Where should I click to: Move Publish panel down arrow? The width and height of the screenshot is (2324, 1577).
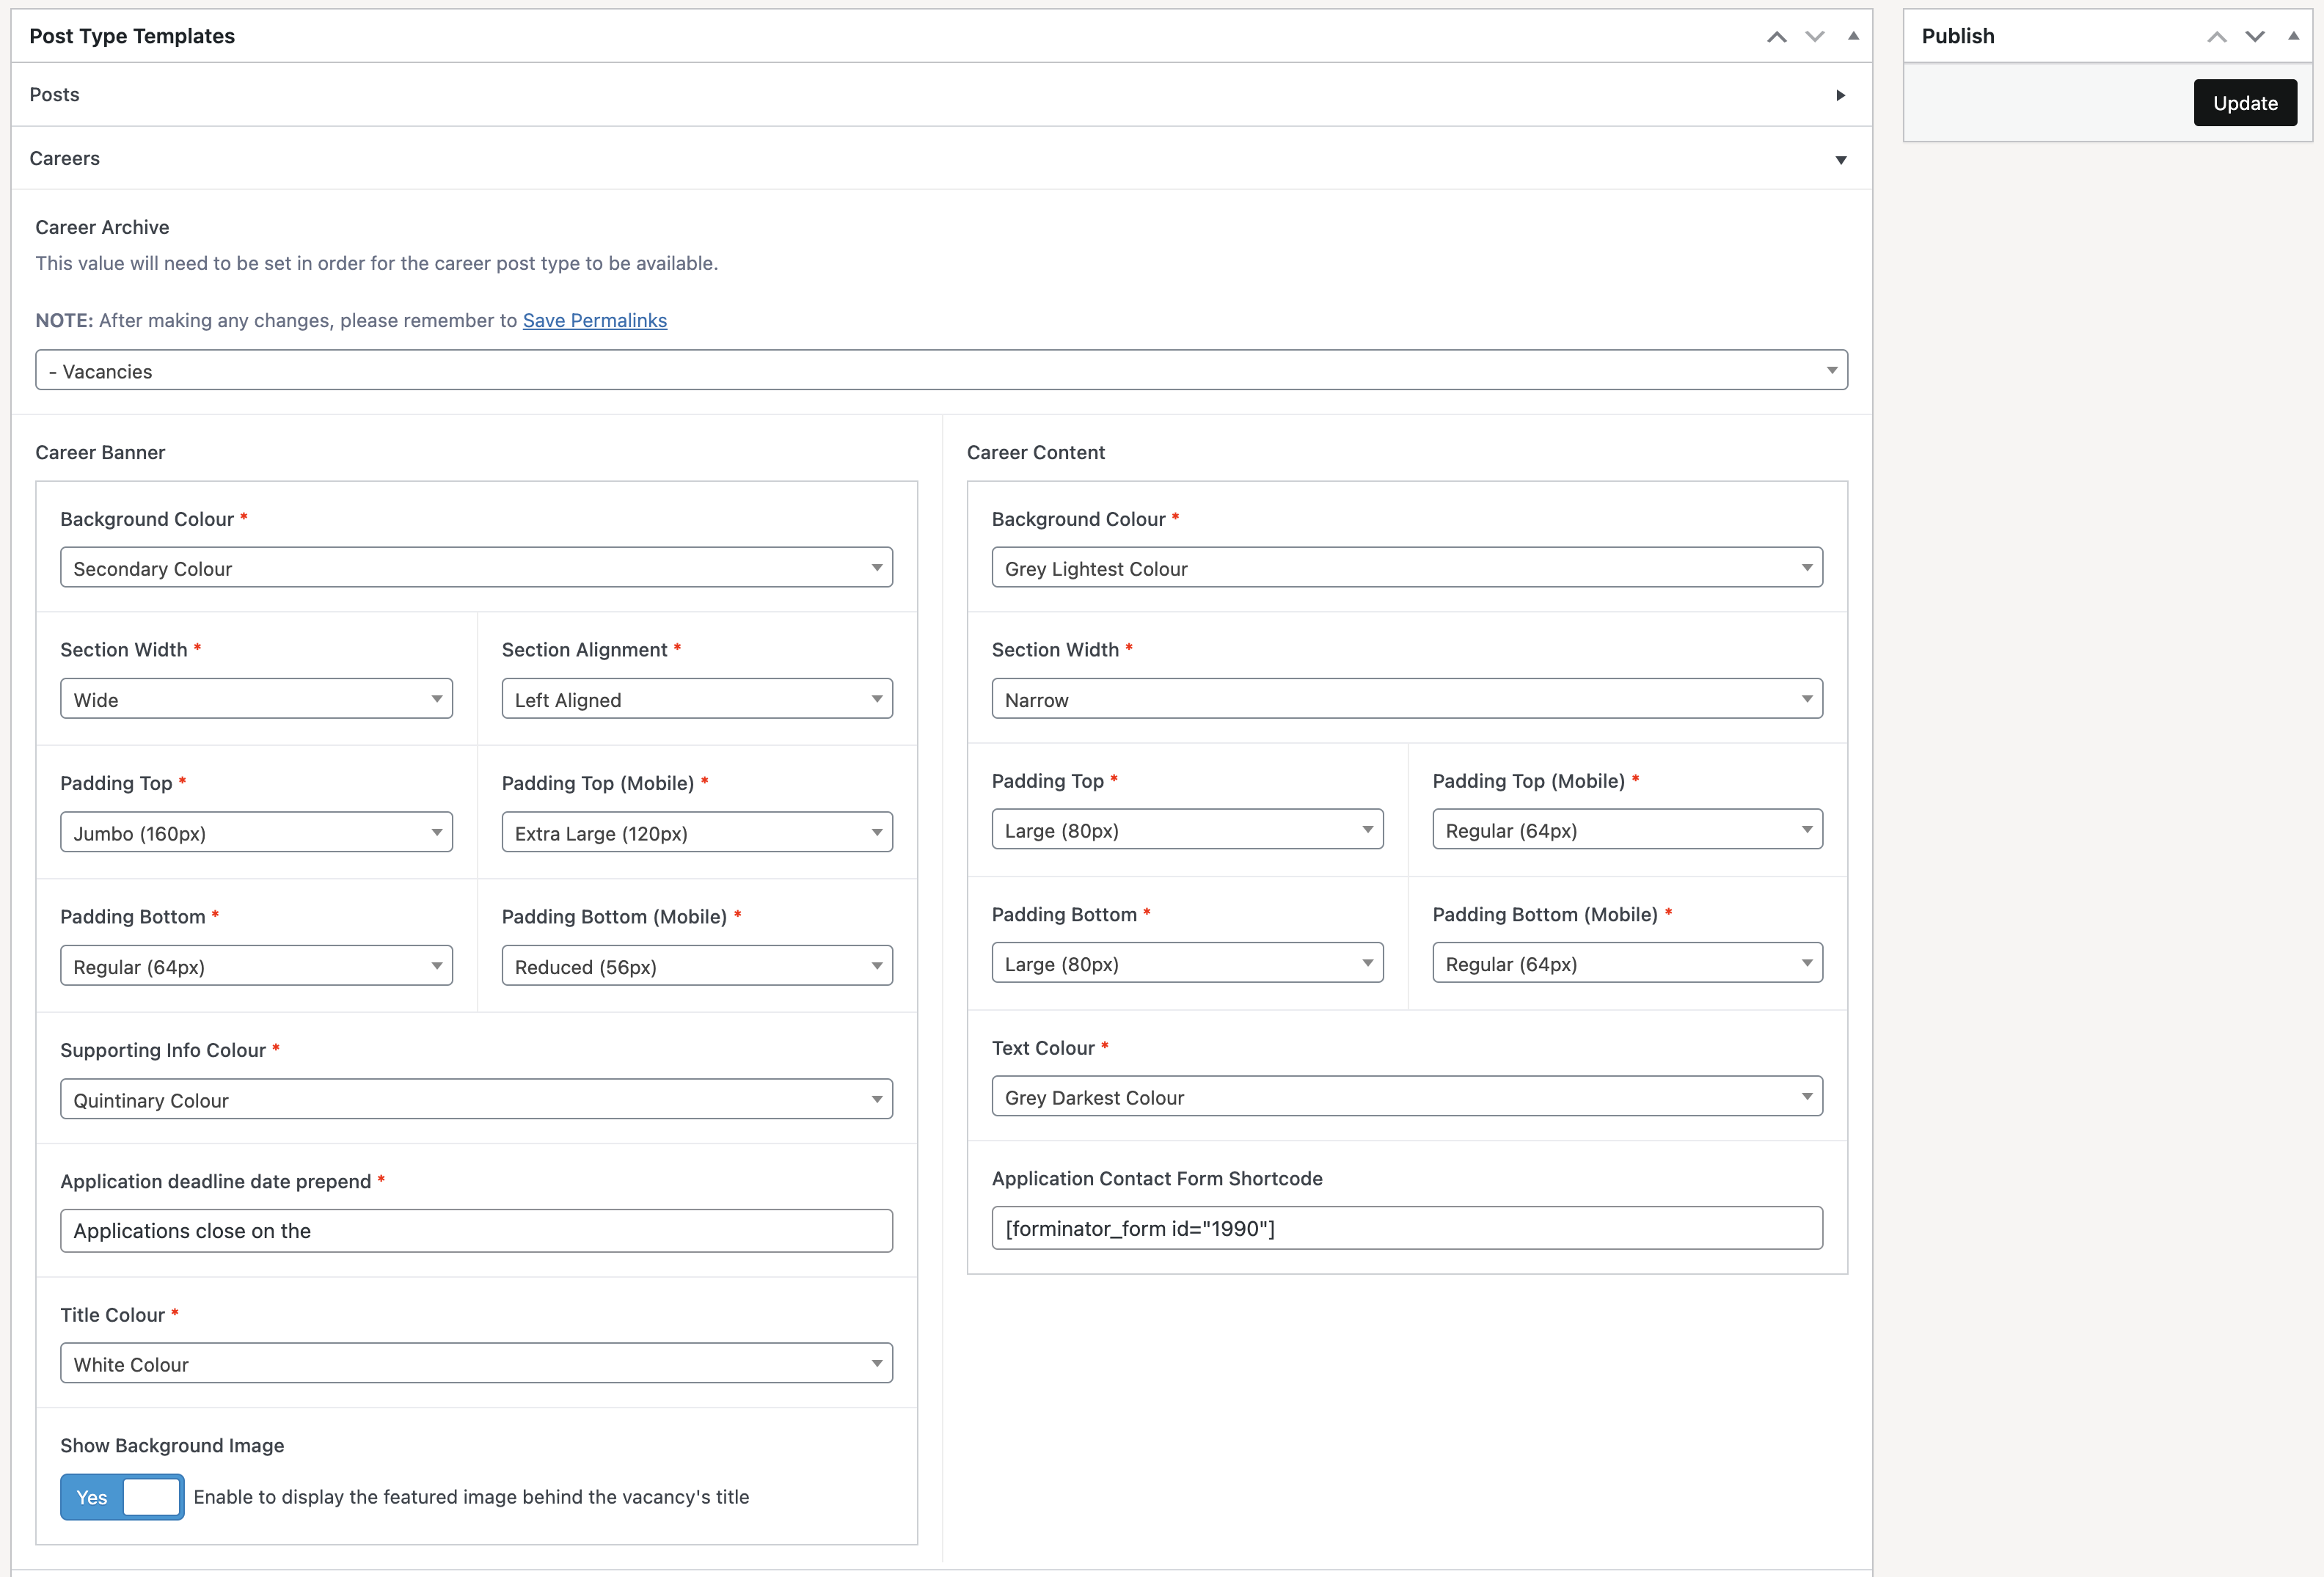tap(2254, 37)
